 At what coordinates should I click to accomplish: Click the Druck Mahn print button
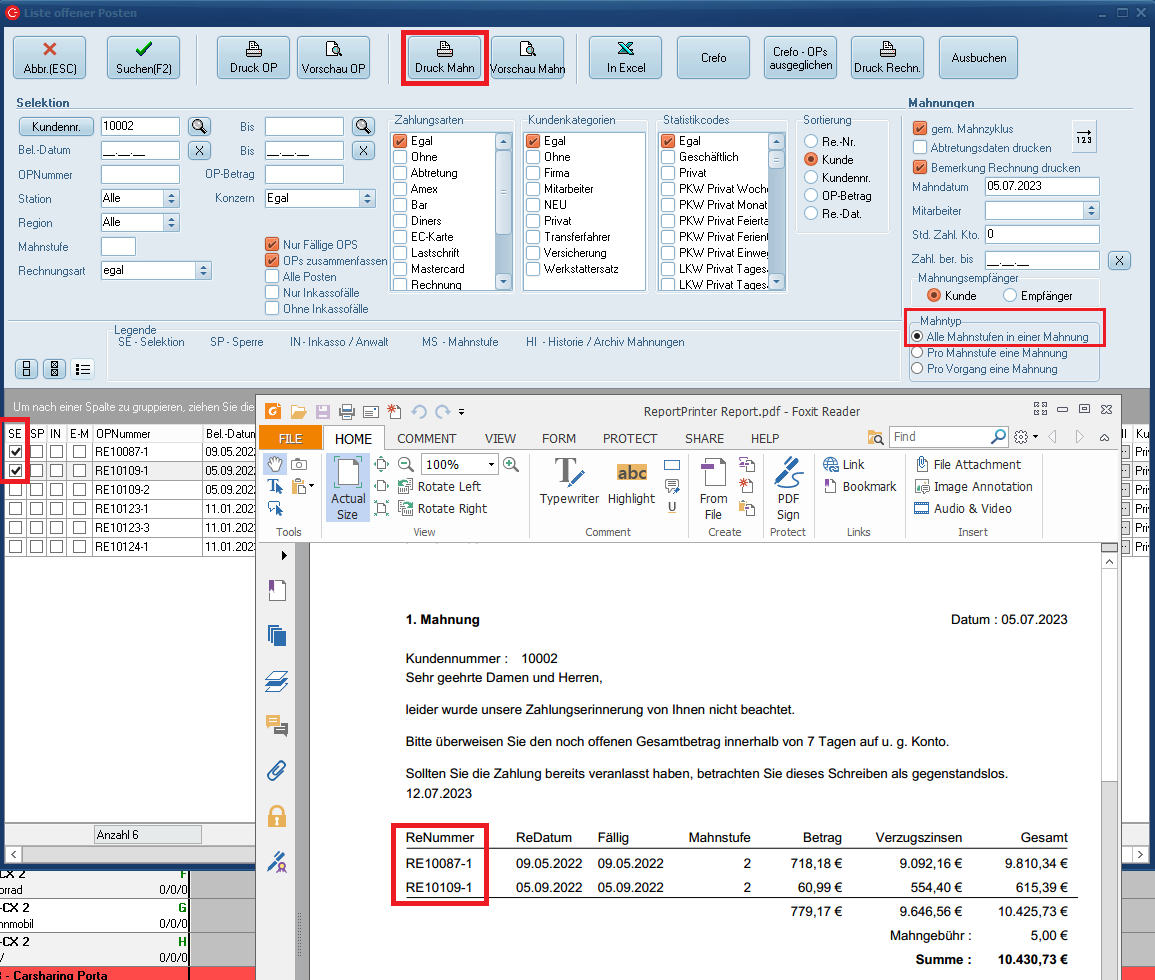click(445, 58)
